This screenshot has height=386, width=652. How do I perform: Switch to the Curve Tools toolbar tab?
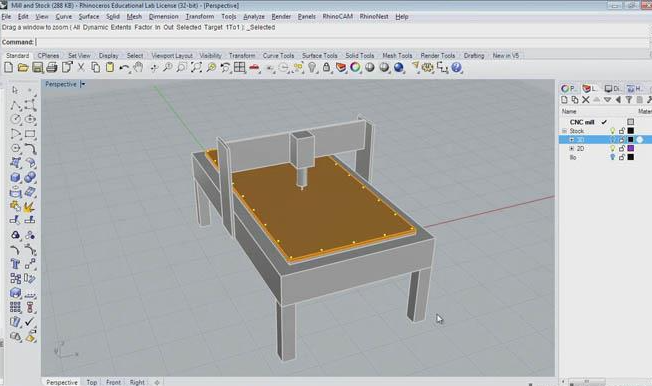[x=278, y=55]
